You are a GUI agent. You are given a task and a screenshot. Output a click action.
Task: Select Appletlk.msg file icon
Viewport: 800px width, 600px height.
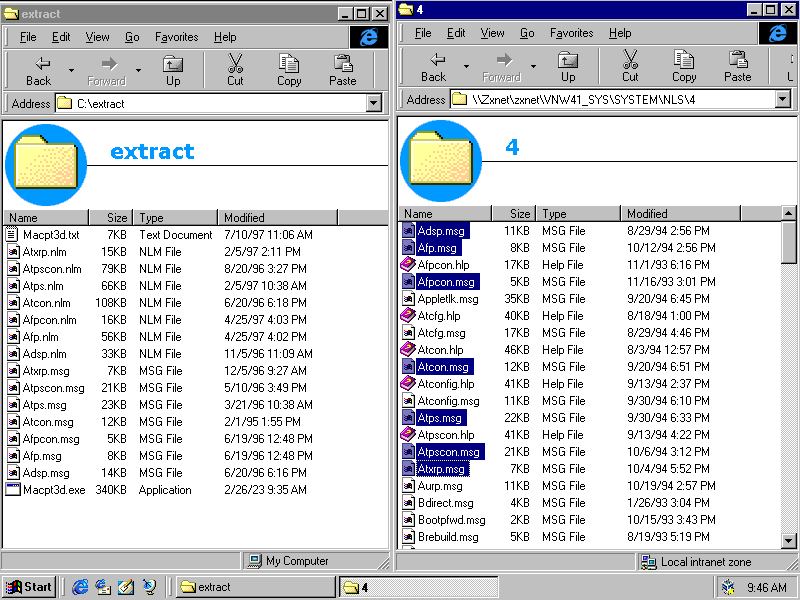[x=408, y=298]
